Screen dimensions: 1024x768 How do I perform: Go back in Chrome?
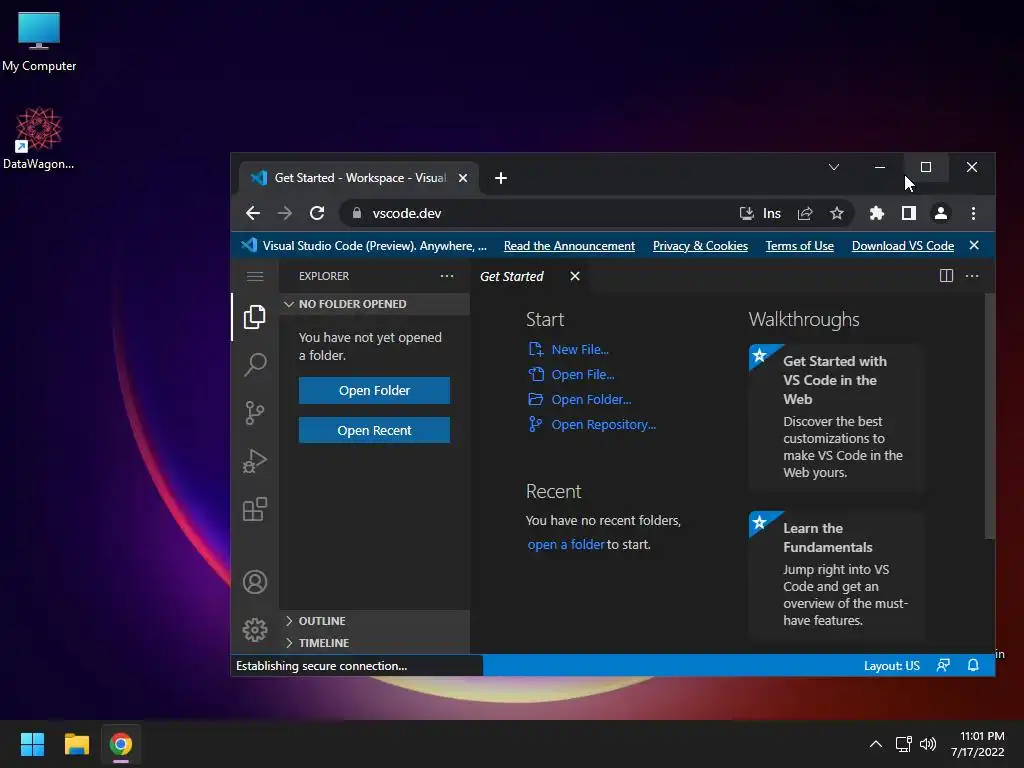253,213
